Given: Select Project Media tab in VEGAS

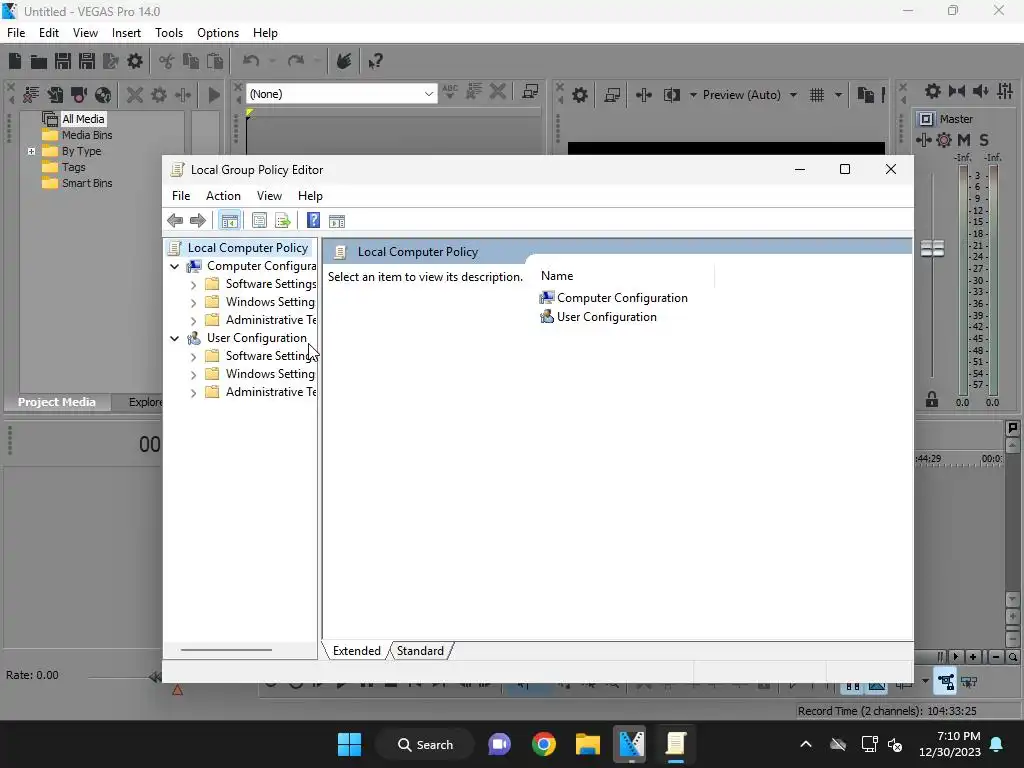Looking at the screenshot, I should pyautogui.click(x=57, y=402).
